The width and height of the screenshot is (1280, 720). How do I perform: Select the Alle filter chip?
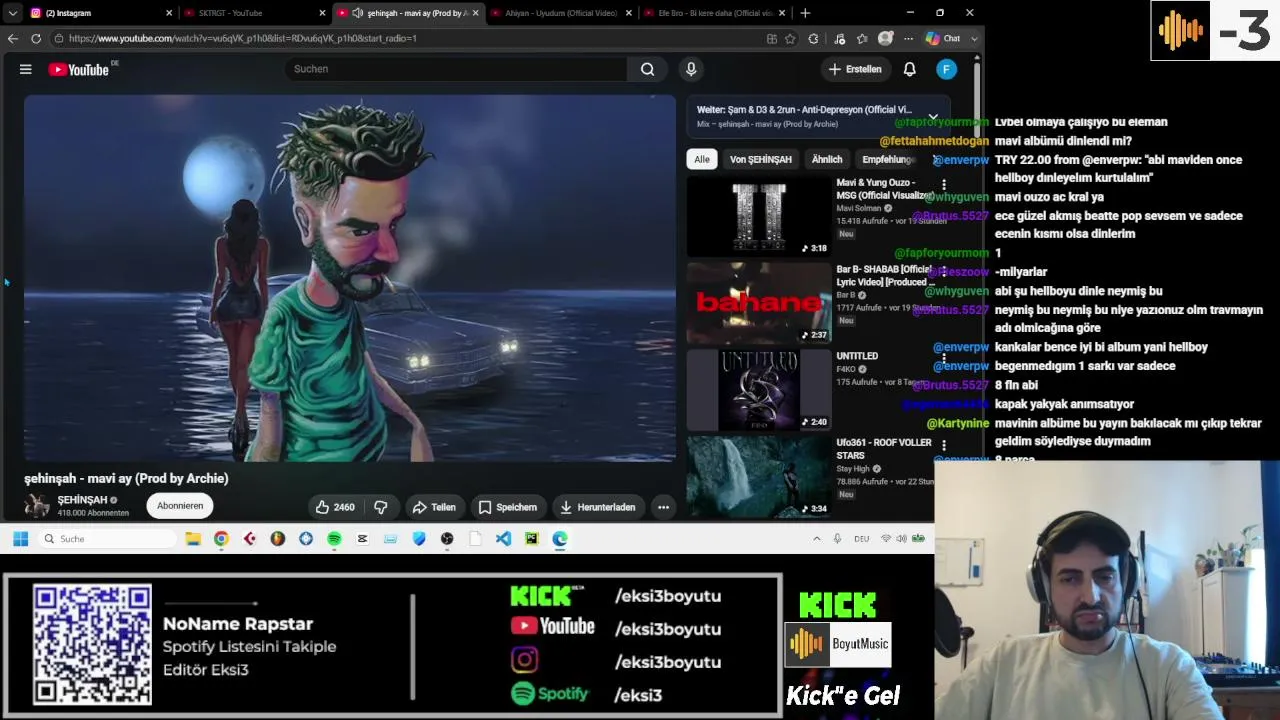coord(702,159)
